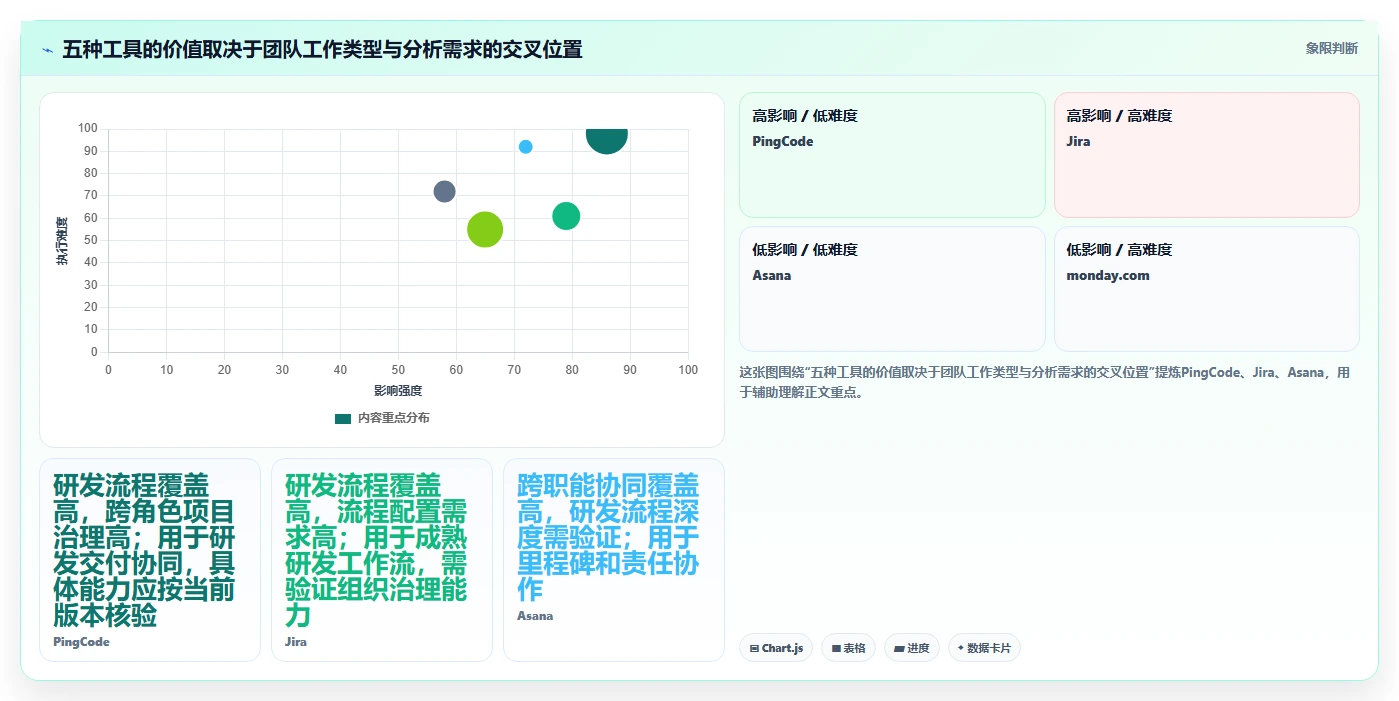Click the 内容重点分布 legend text
This screenshot has width=1399, height=701.
pos(394,418)
